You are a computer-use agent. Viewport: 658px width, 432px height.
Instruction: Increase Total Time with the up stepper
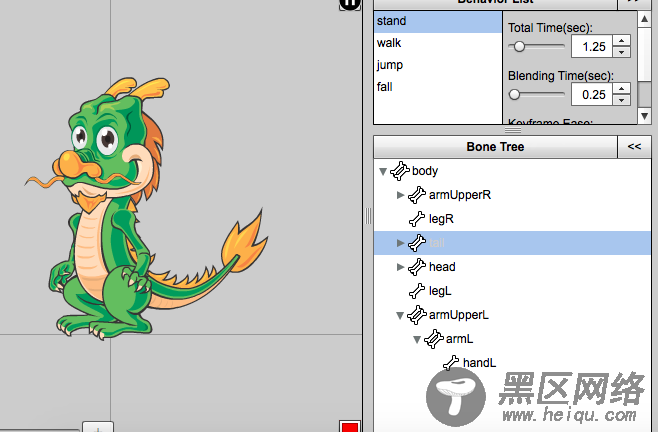(x=621, y=41)
